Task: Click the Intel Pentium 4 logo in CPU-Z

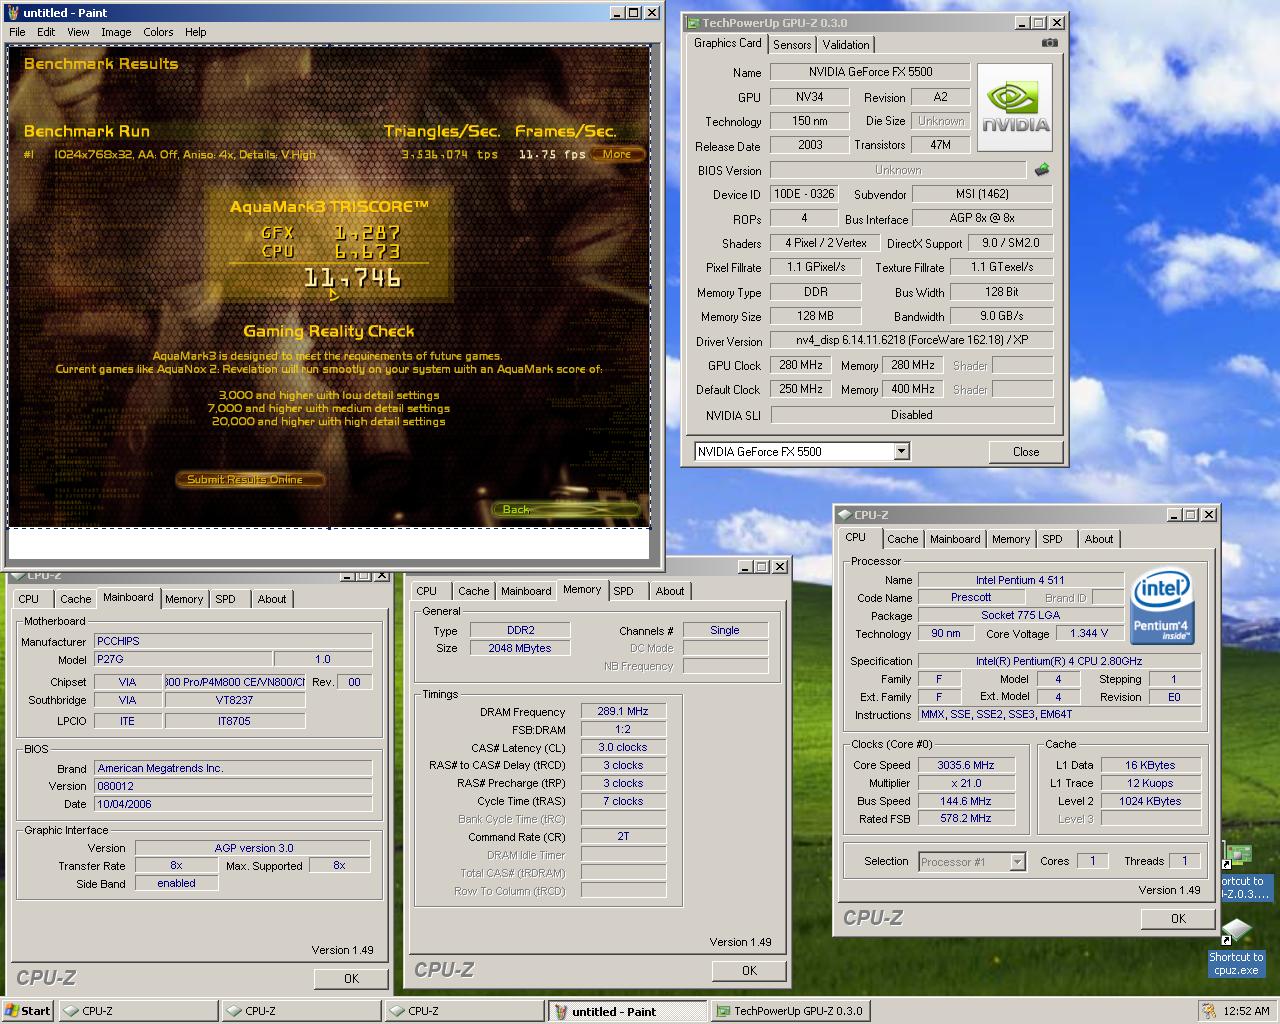Action: (1161, 607)
